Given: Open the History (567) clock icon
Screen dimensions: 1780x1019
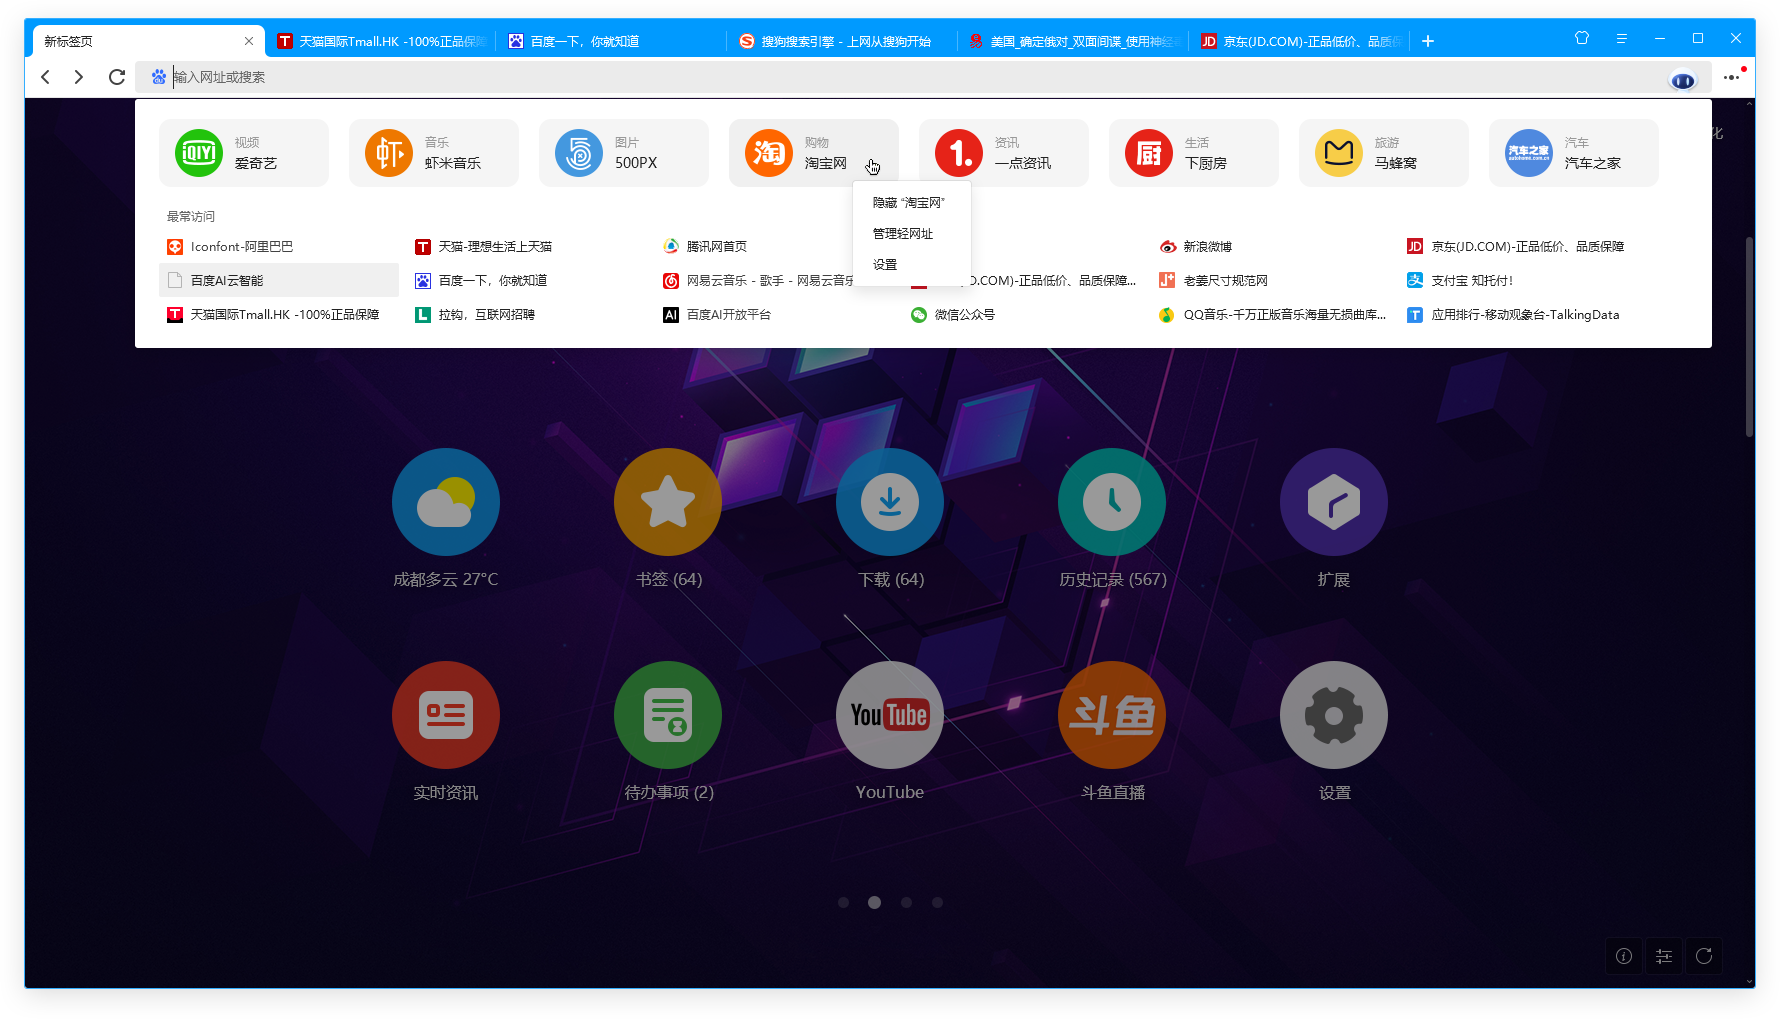Looking at the screenshot, I should point(1112,502).
